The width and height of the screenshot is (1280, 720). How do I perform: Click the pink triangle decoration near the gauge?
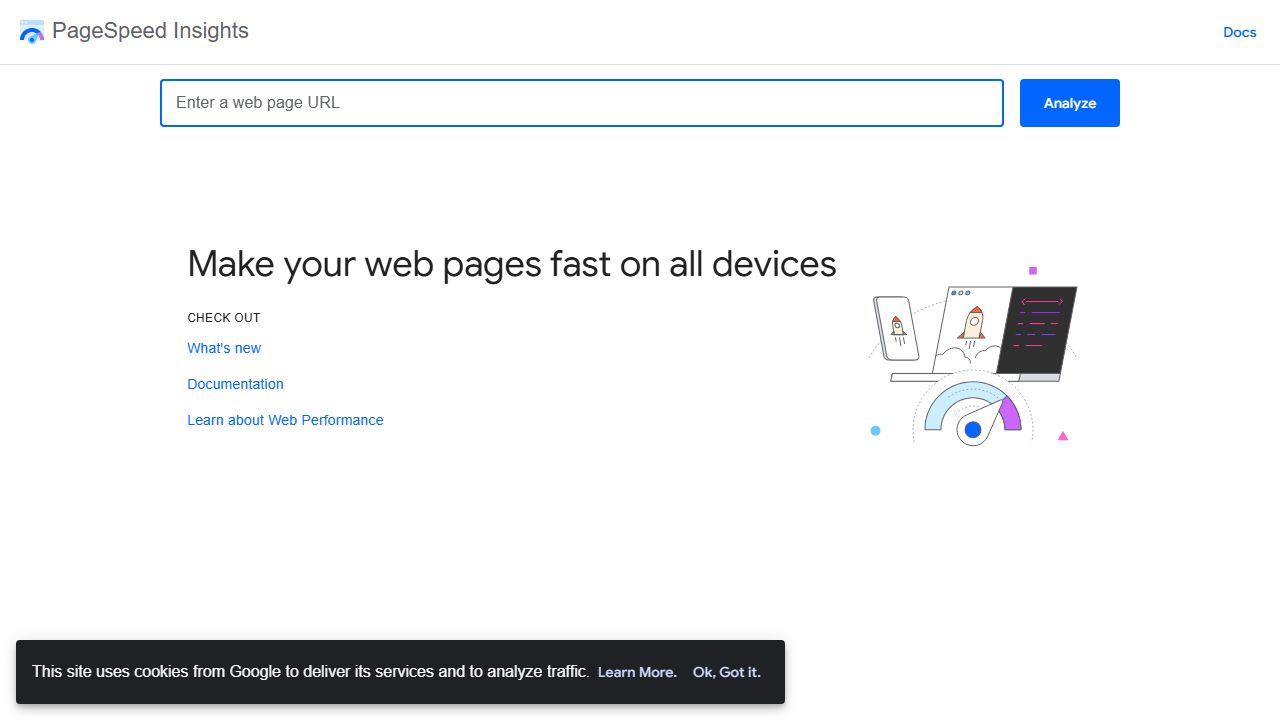[1063, 435]
